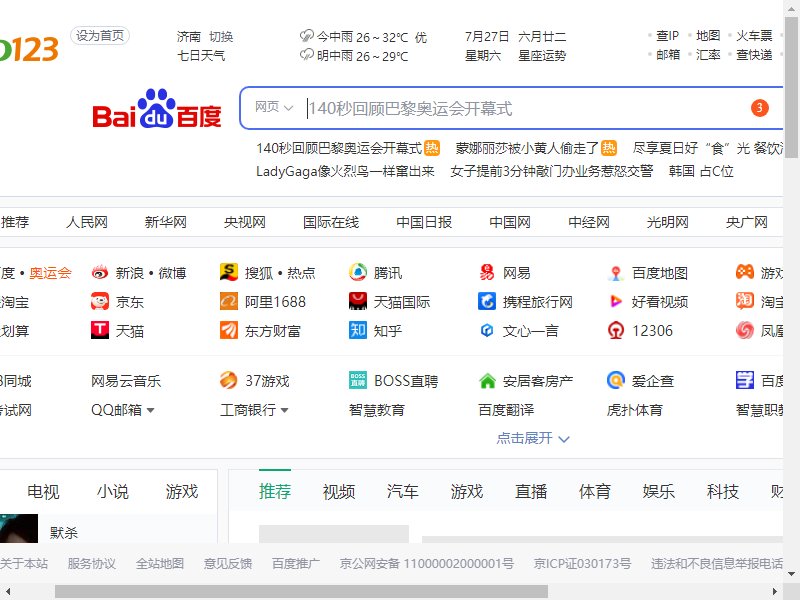Viewport: 800px width, 600px height.
Task: Open the 虎扑体育 link
Action: (x=635, y=410)
